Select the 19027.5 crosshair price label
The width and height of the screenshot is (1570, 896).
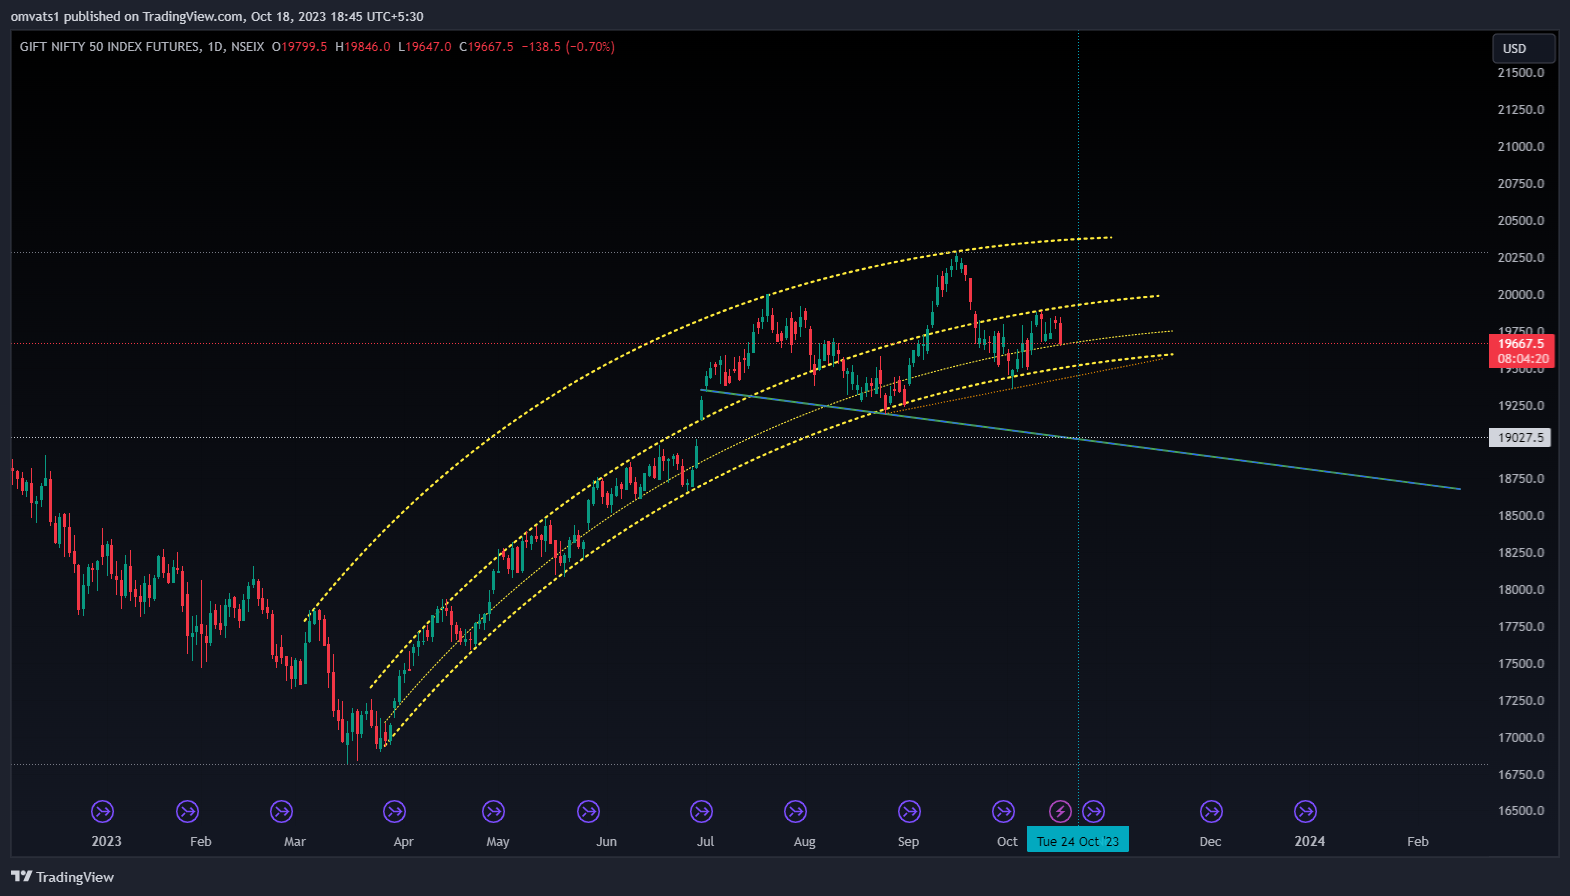pyautogui.click(x=1520, y=437)
